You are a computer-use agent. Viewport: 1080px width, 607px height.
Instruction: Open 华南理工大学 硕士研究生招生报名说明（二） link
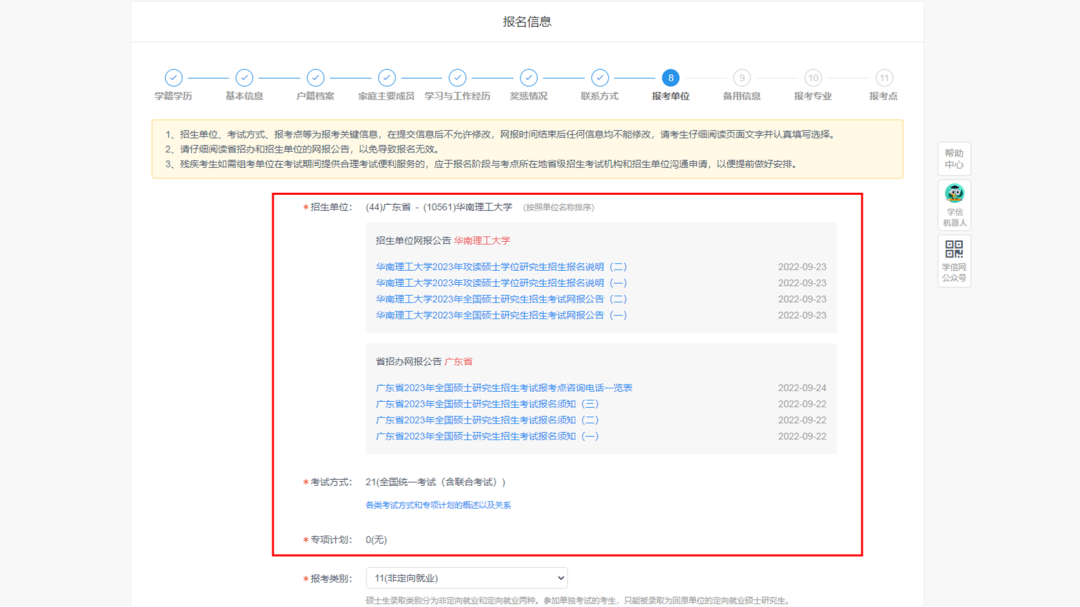coord(501,267)
